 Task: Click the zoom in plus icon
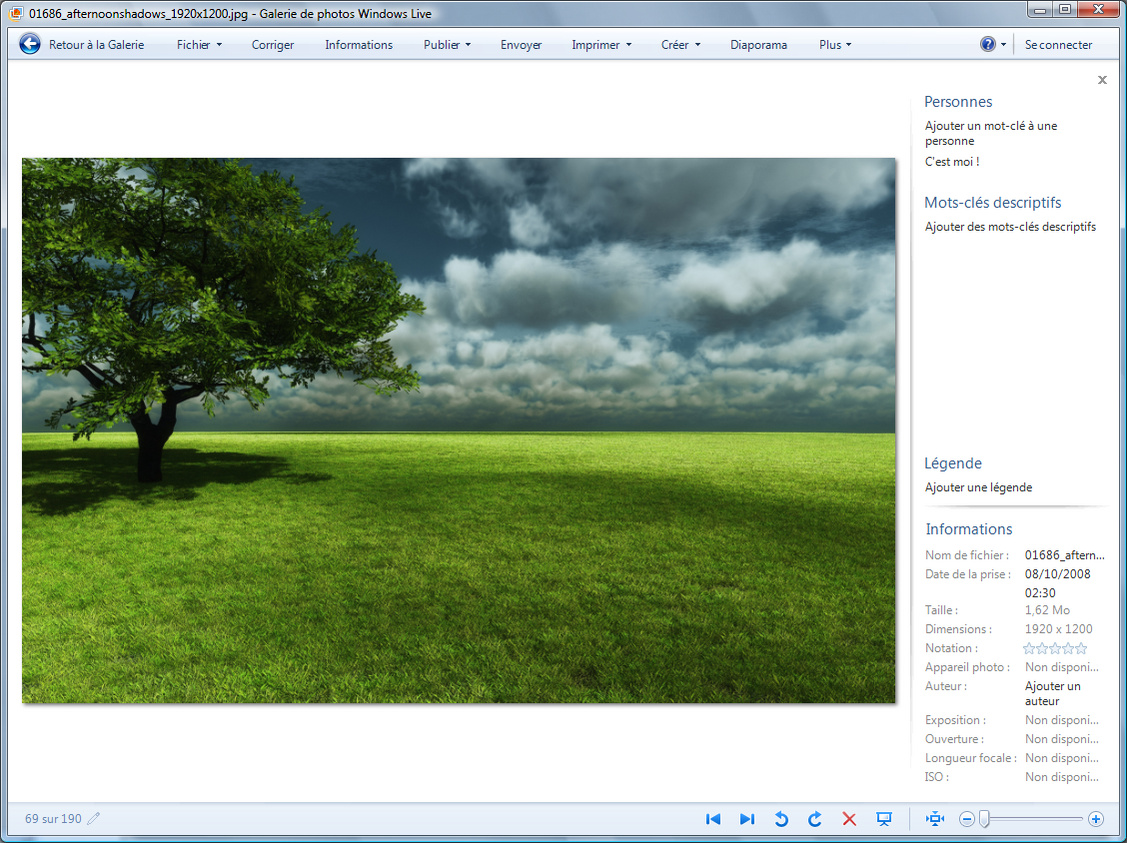(x=1096, y=819)
